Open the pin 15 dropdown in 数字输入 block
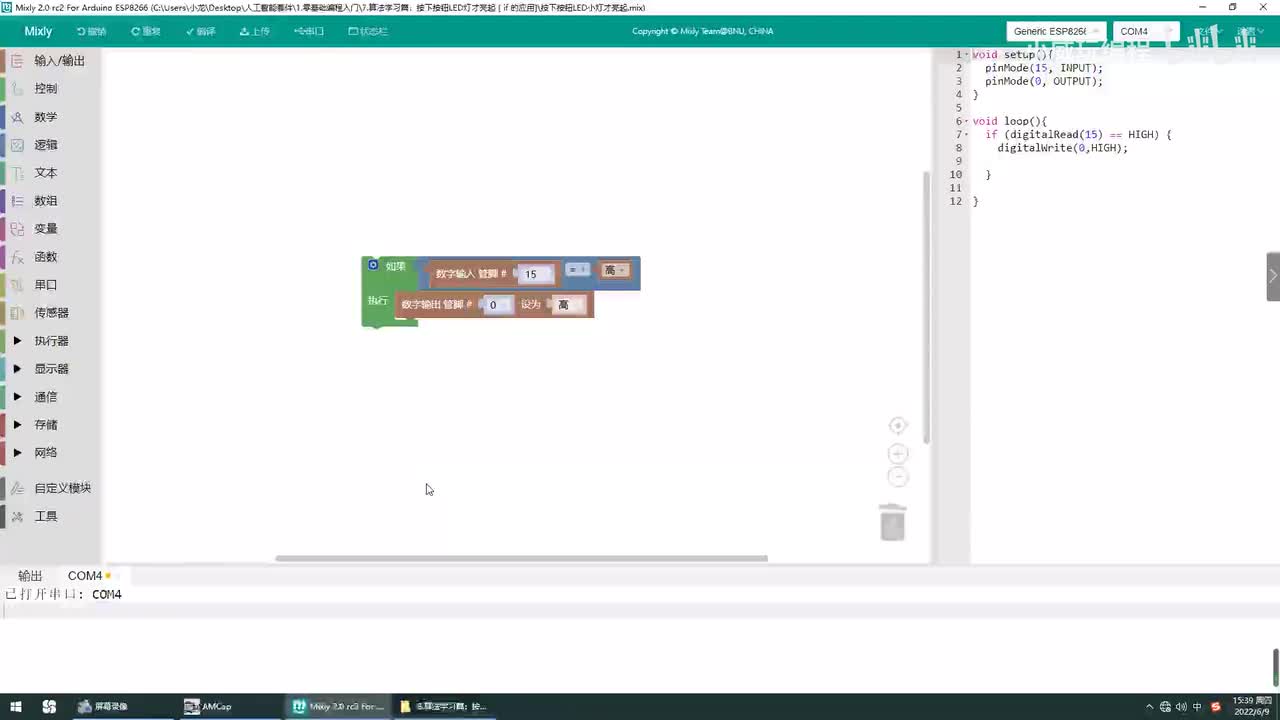Image resolution: width=1280 pixels, height=720 pixels. [534, 274]
